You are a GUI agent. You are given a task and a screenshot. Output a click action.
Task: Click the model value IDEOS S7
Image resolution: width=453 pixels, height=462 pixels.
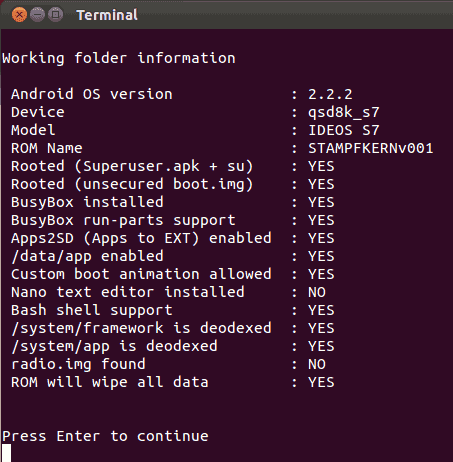click(x=344, y=130)
